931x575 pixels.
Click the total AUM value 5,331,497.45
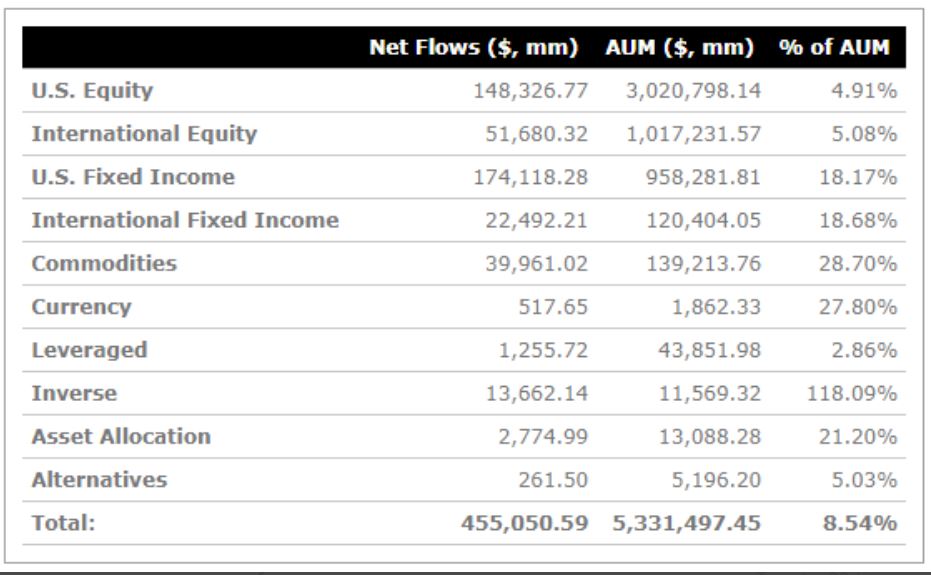point(685,523)
